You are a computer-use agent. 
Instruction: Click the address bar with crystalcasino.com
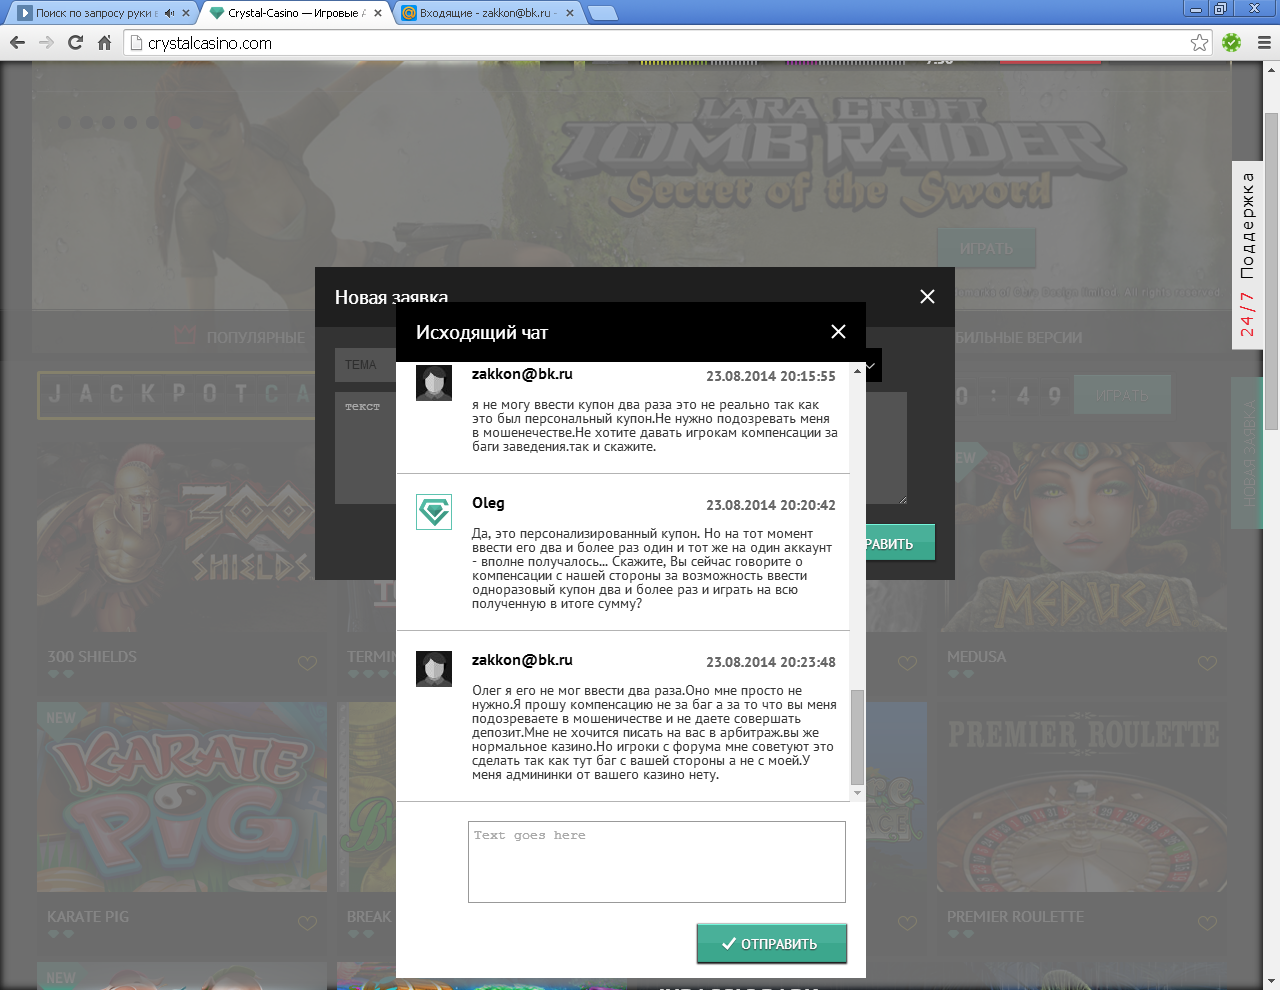coord(668,43)
